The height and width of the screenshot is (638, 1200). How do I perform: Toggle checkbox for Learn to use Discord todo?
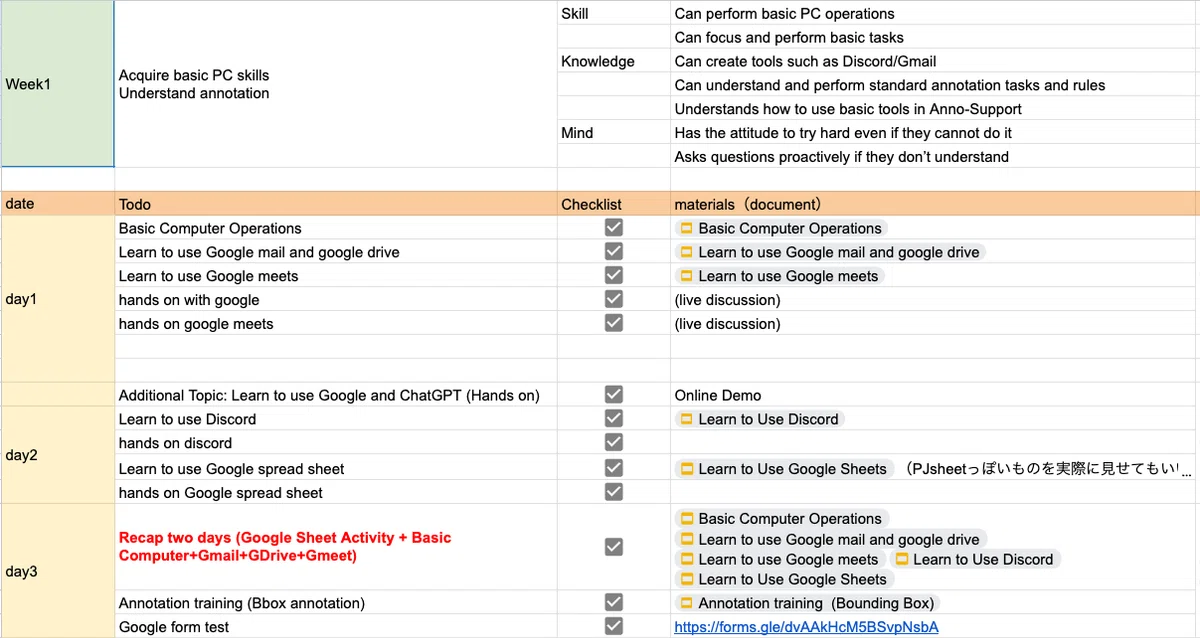click(614, 419)
